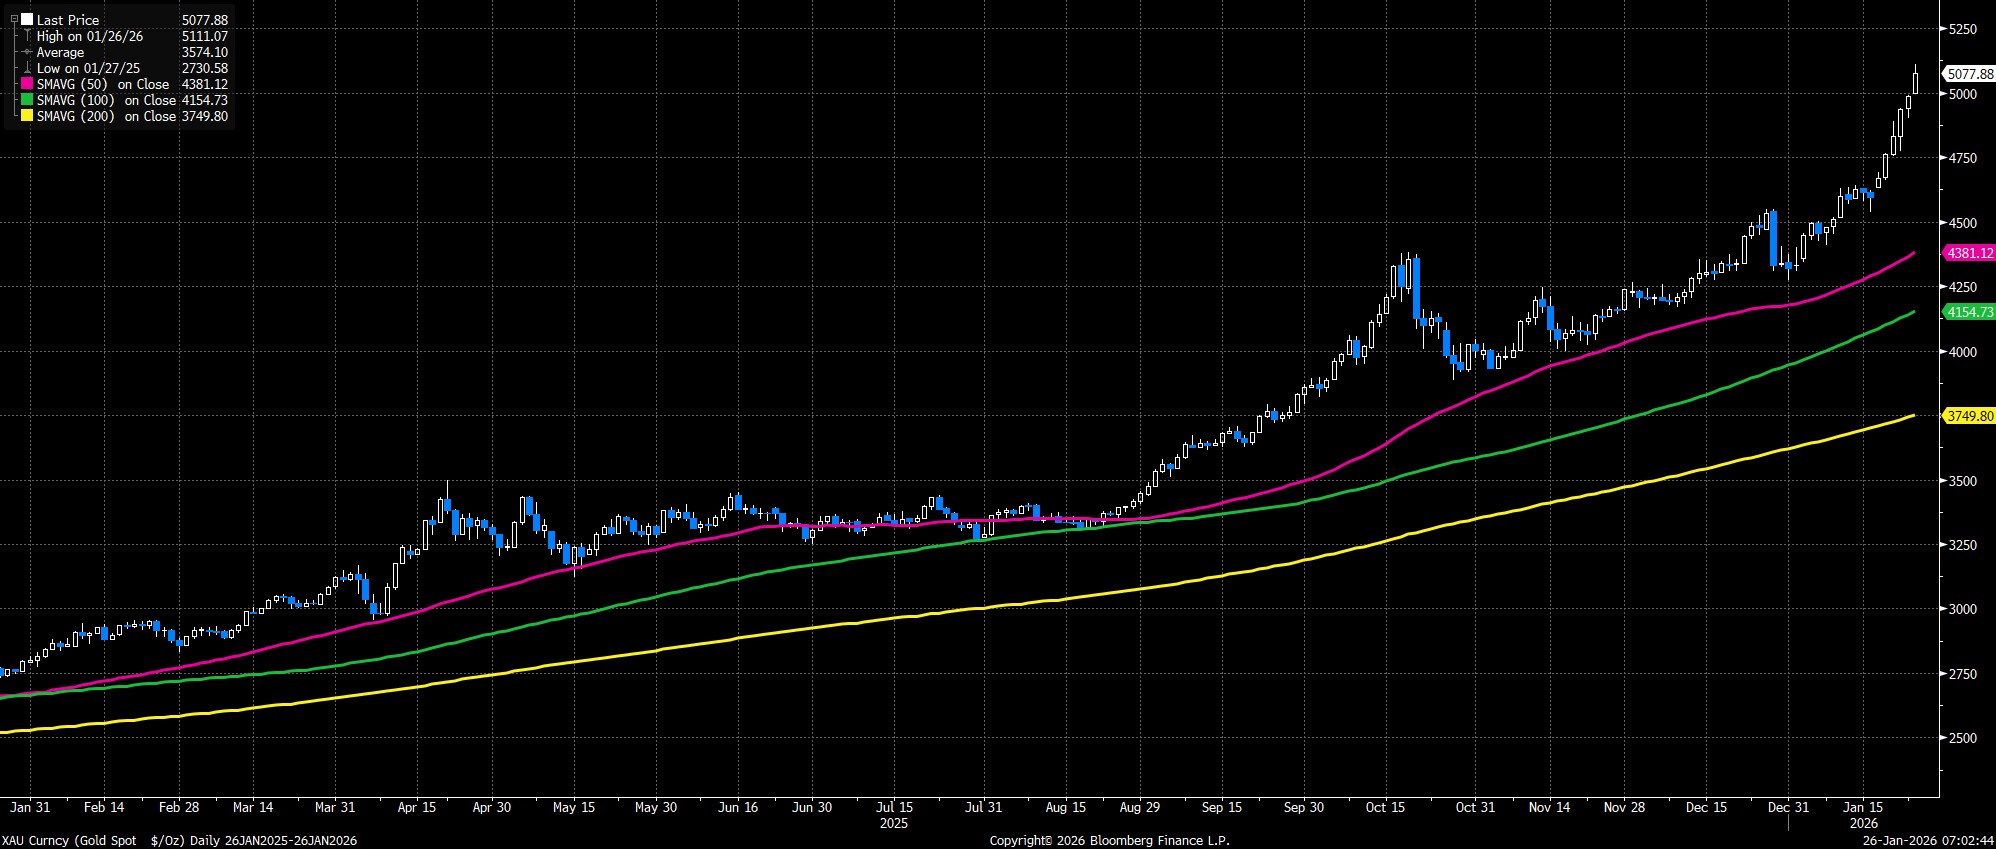
Task: Click the white Last Price color swatch
Action: pos(27,20)
